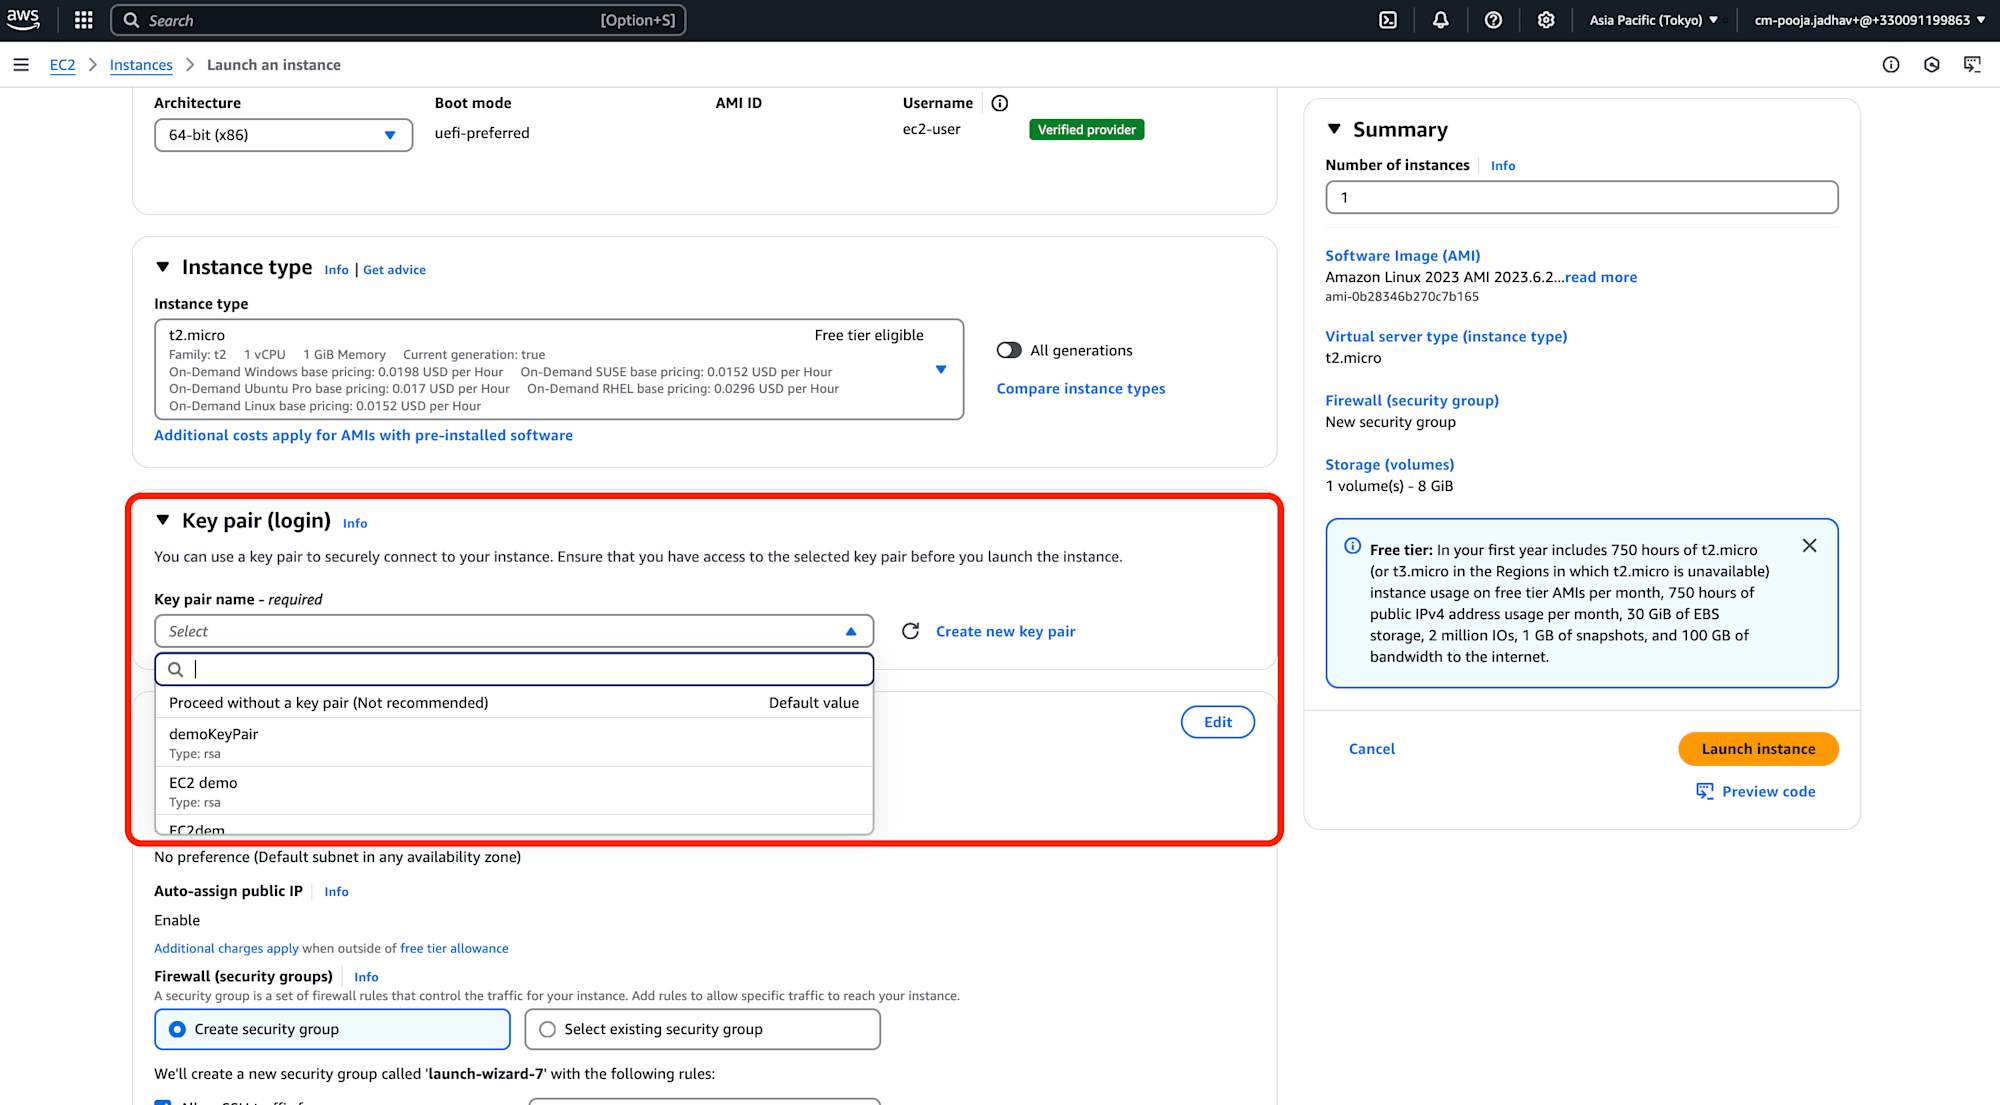This screenshot has height=1105, width=2000.
Task: Select EC2 demo key pair
Action: 514,791
